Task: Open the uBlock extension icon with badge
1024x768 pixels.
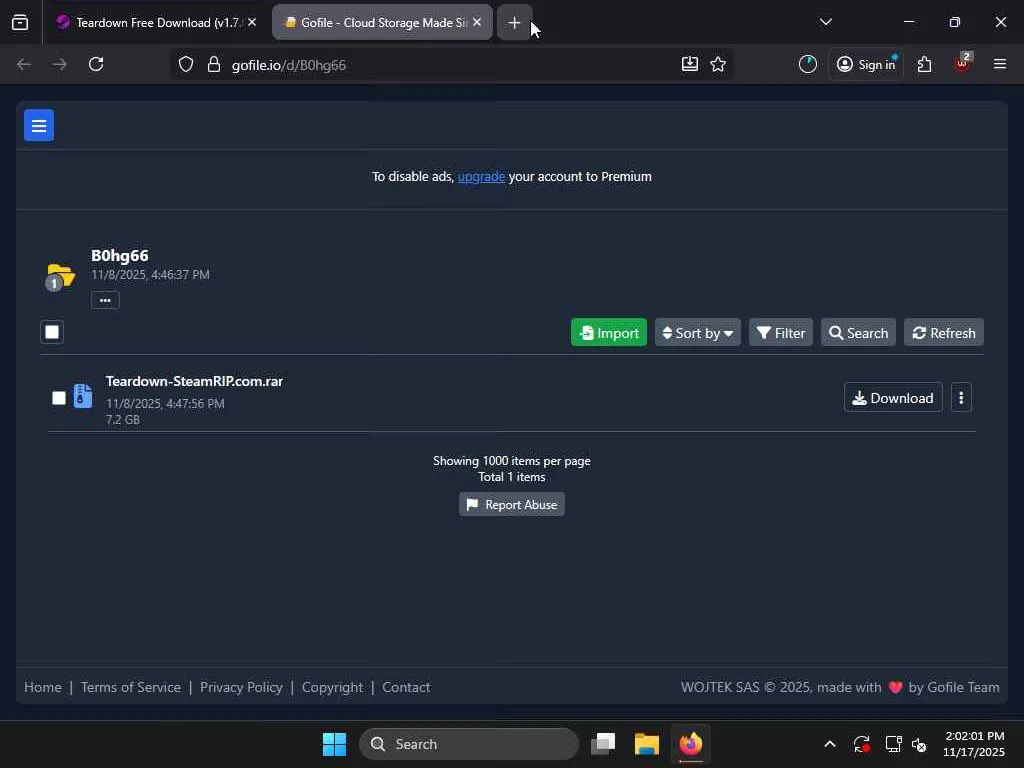Action: (962, 63)
